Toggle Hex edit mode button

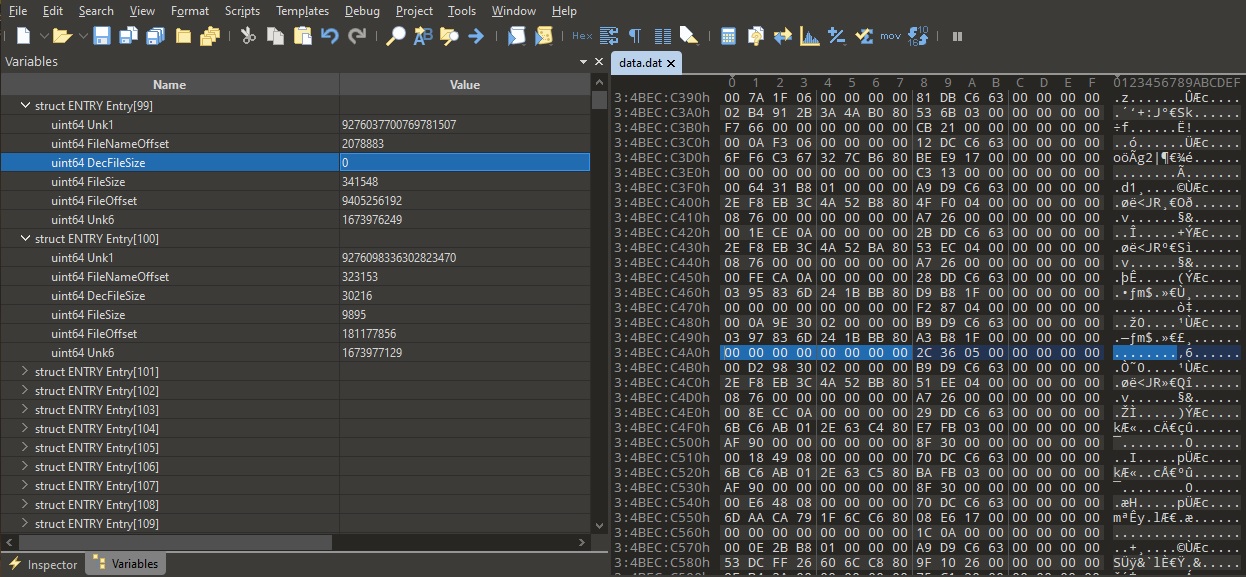click(581, 36)
